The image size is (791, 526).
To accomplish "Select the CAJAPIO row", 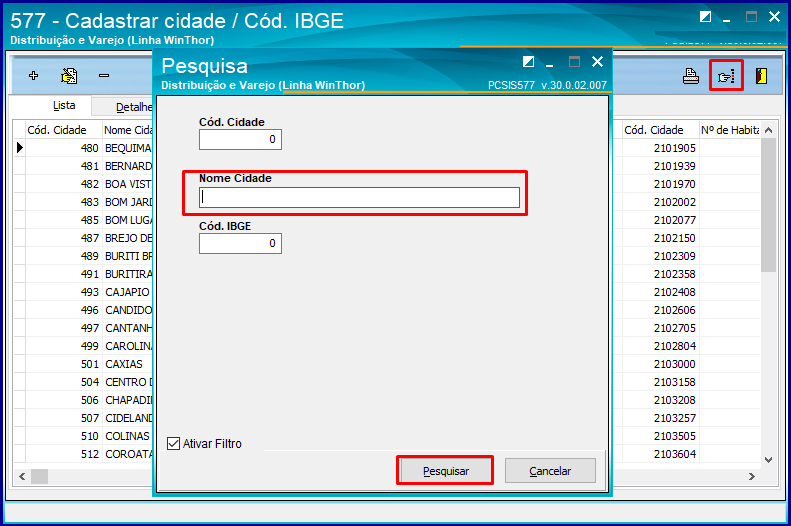I will [84, 292].
